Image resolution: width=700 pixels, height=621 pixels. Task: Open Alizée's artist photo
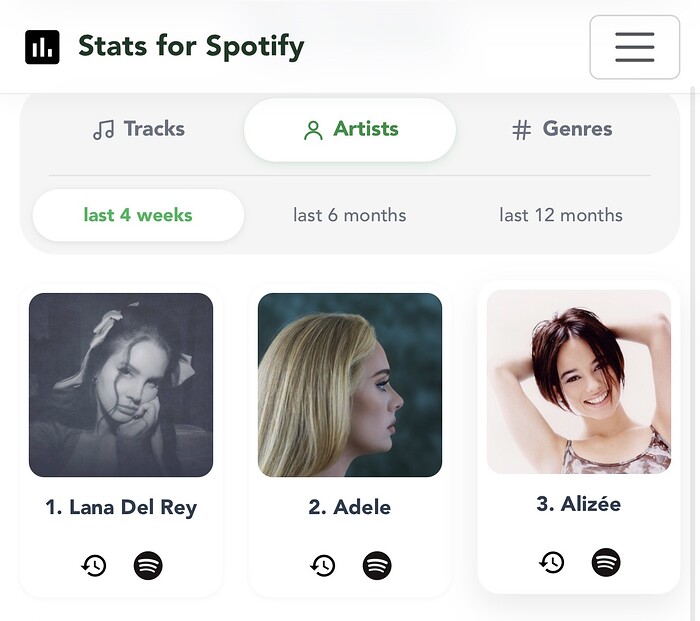click(x=579, y=382)
